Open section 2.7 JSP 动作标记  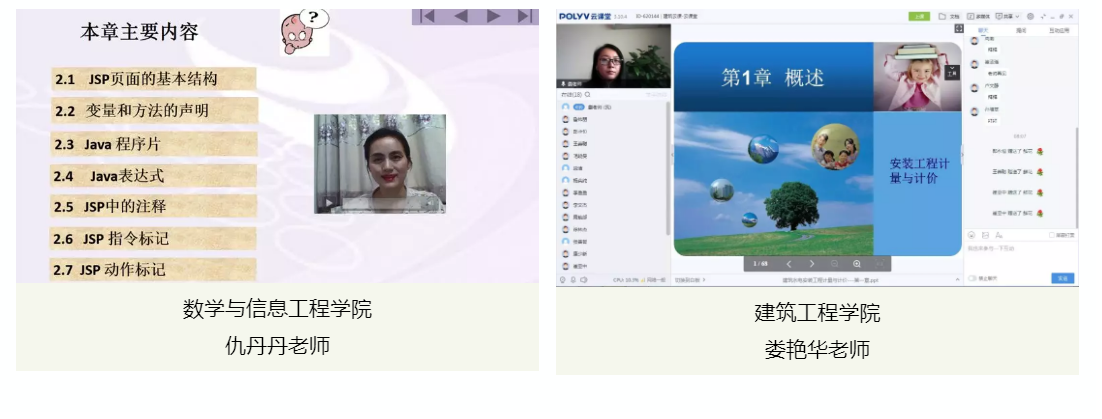[x=153, y=270]
